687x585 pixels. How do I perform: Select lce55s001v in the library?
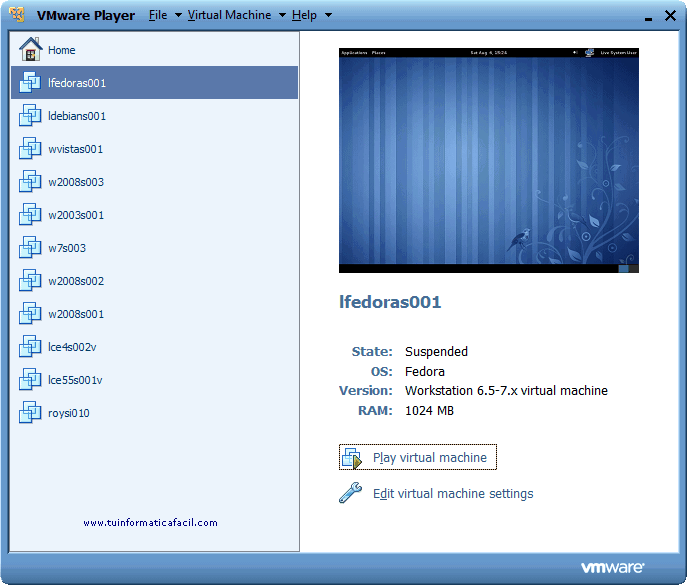(x=154, y=379)
